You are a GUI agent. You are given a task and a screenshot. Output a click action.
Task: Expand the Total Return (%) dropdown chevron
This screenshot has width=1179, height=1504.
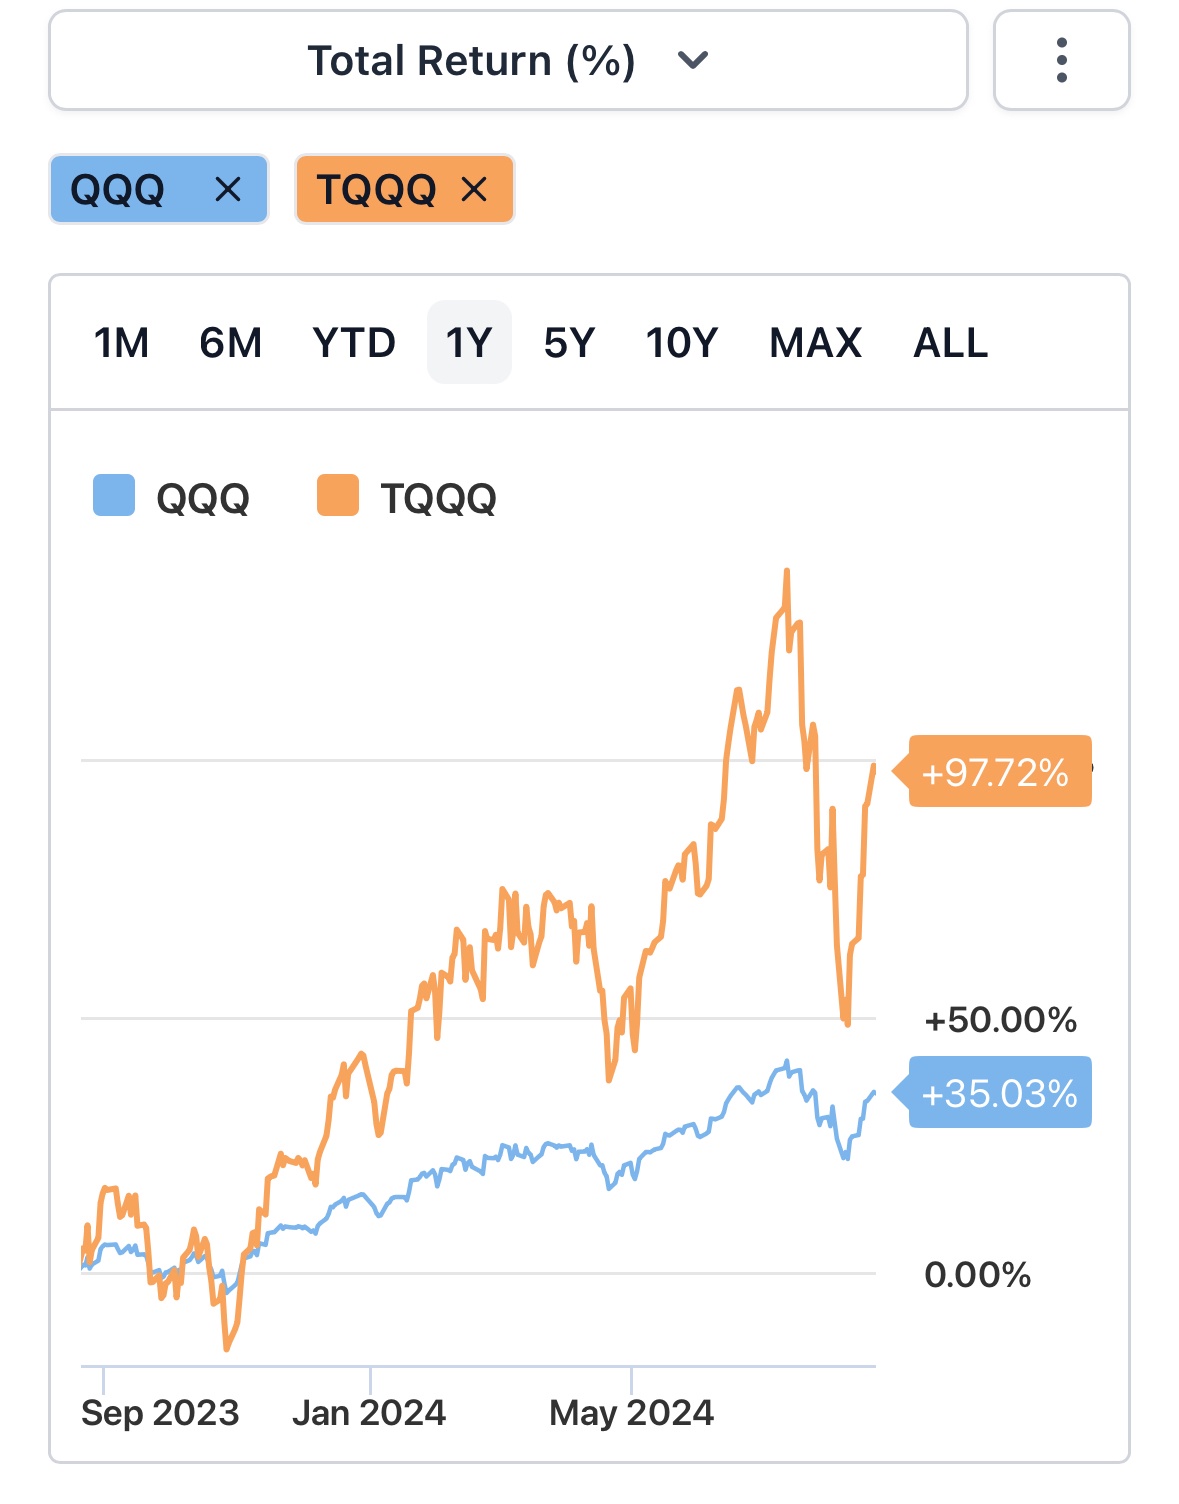[692, 61]
